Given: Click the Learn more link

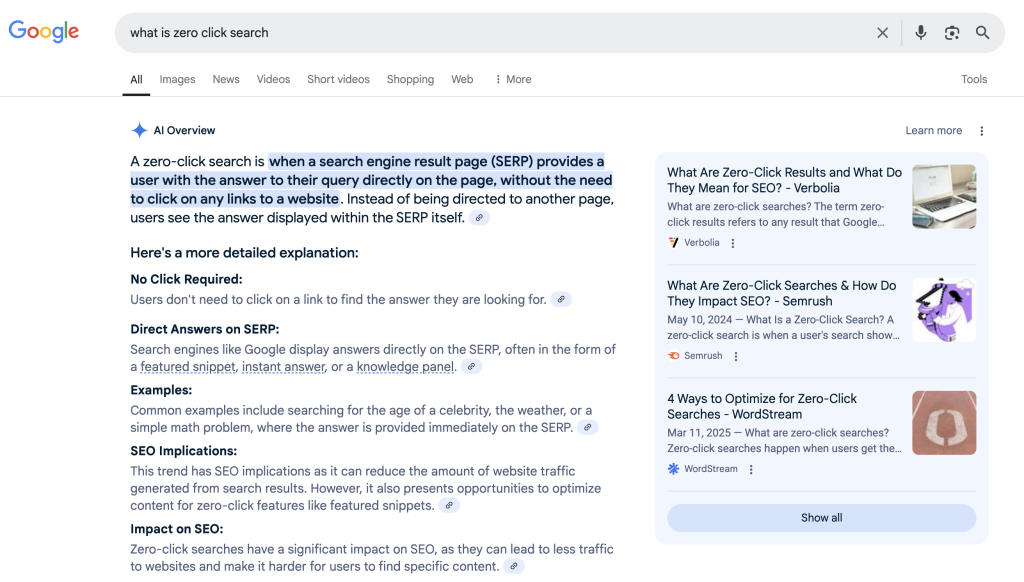Looking at the screenshot, I should coord(933,131).
